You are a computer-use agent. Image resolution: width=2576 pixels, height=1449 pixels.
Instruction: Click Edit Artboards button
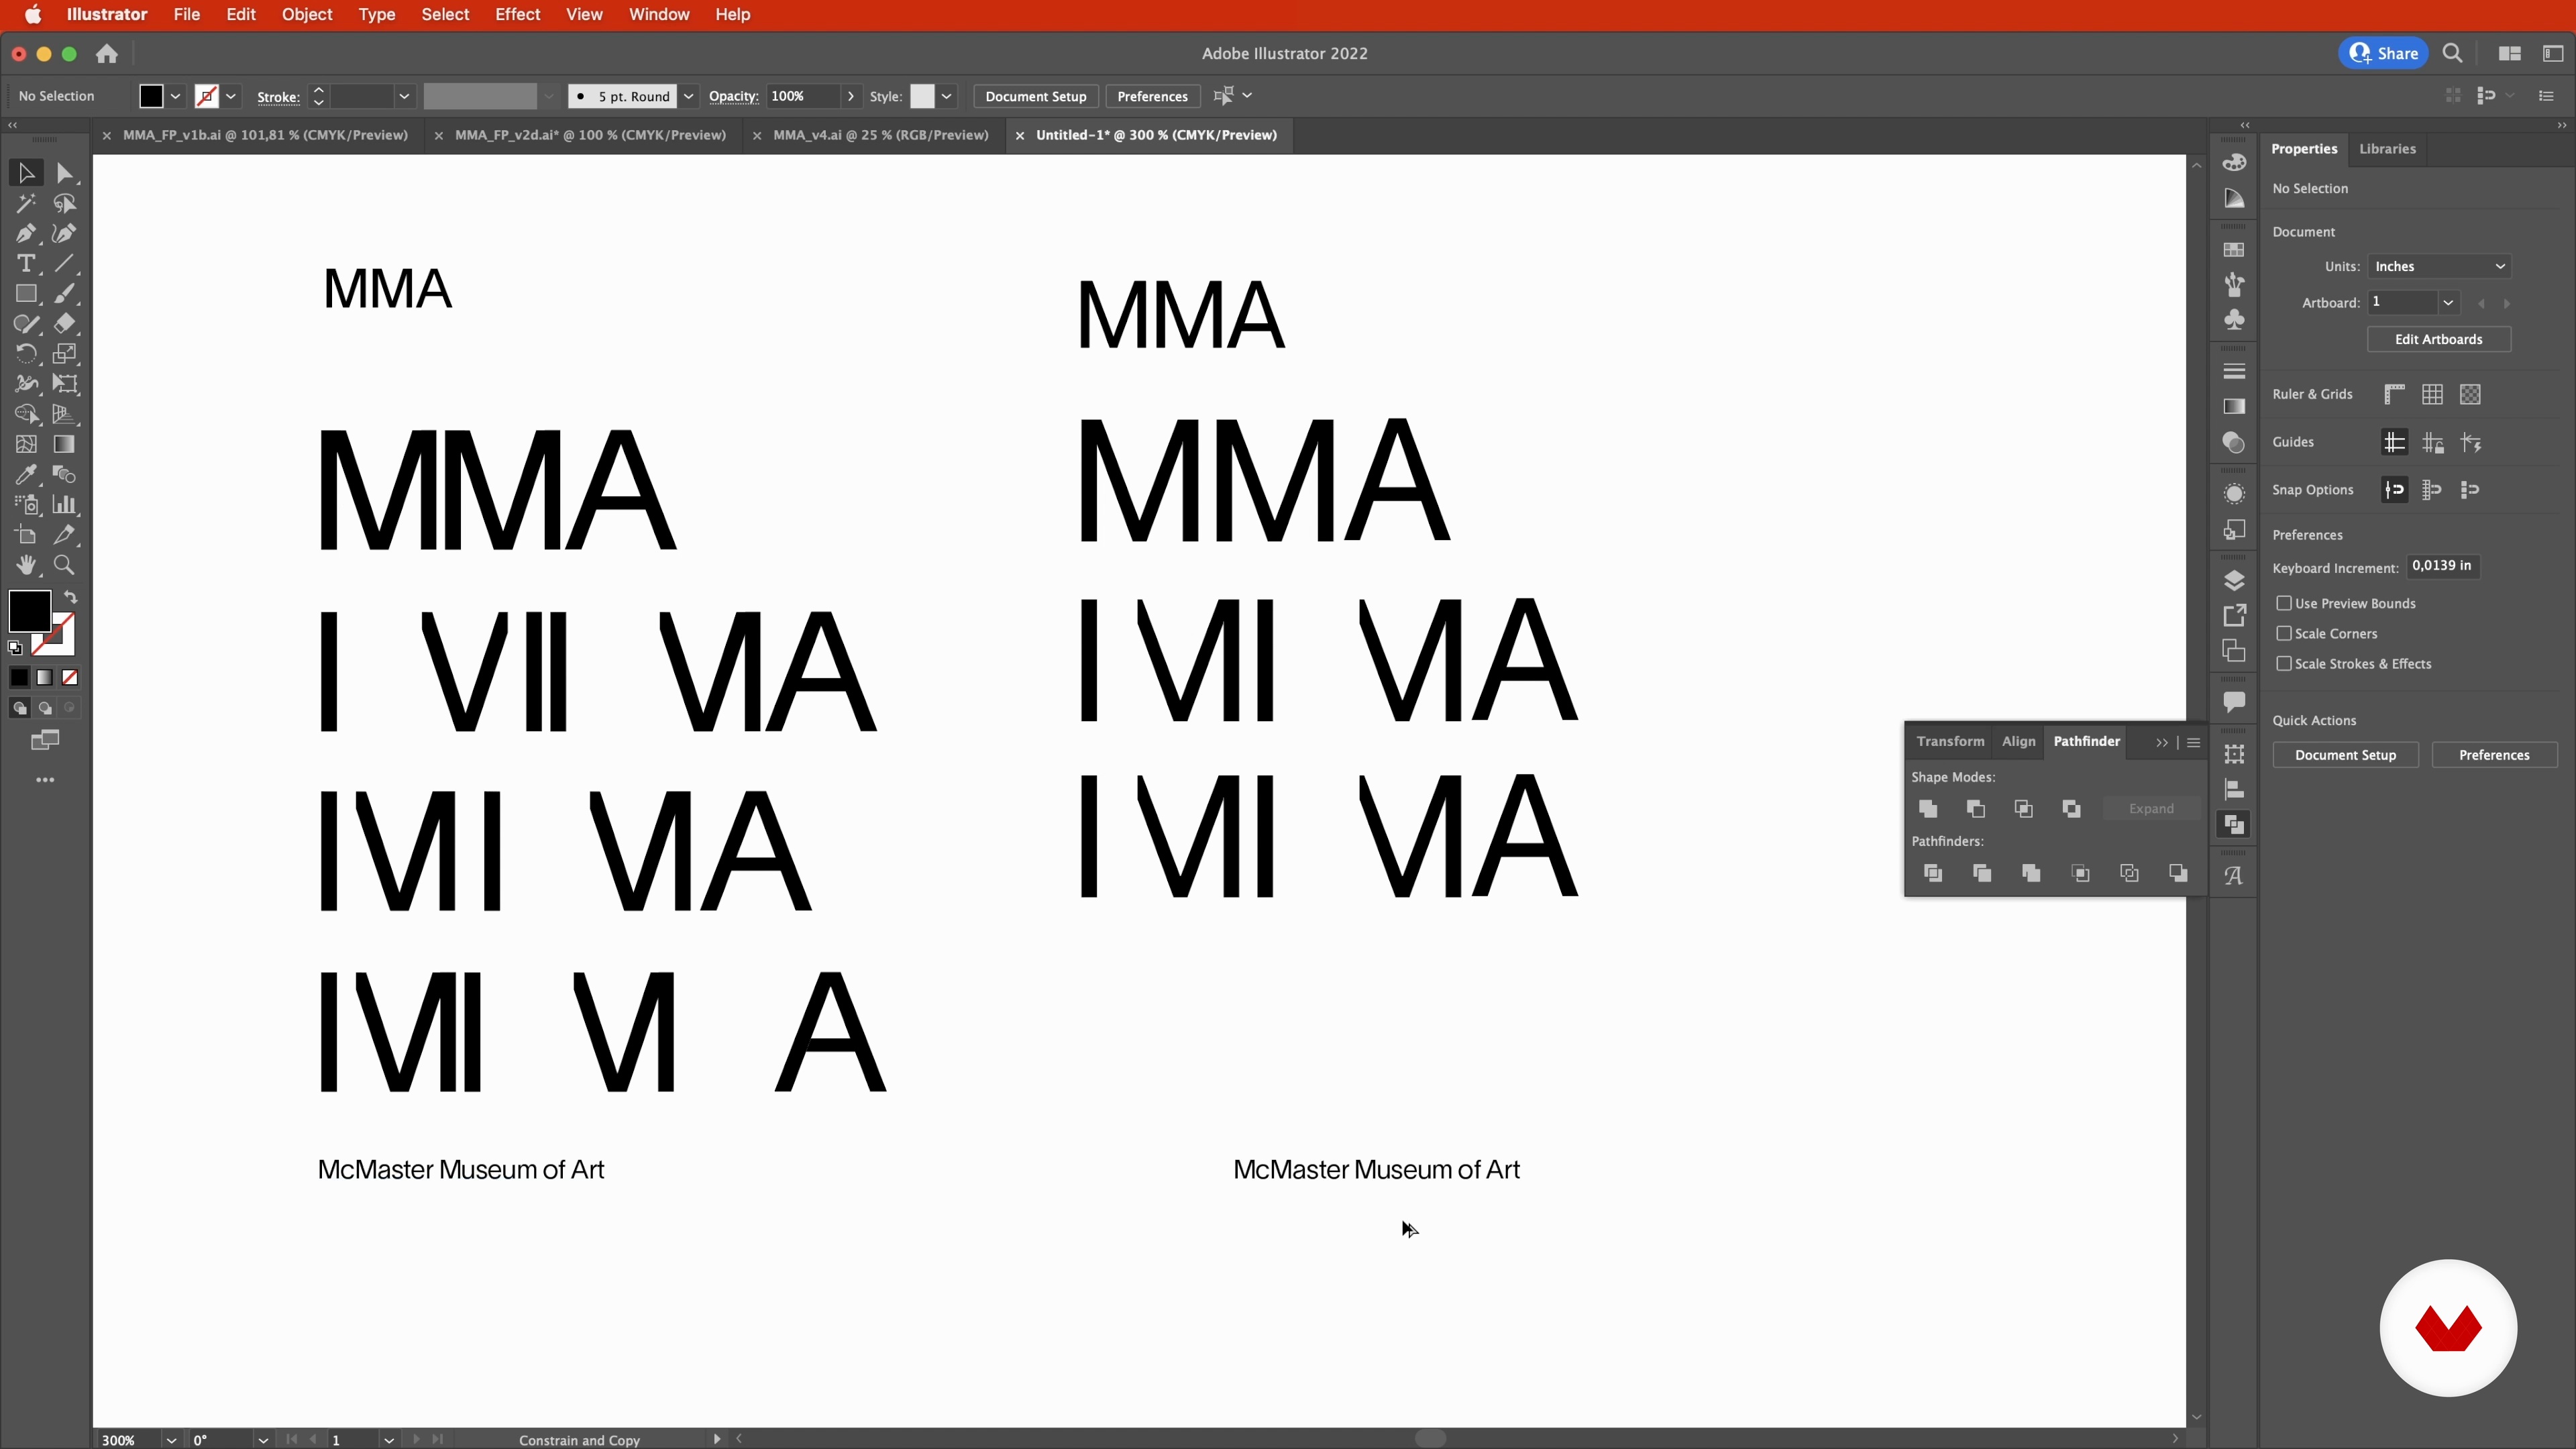pos(2438,339)
